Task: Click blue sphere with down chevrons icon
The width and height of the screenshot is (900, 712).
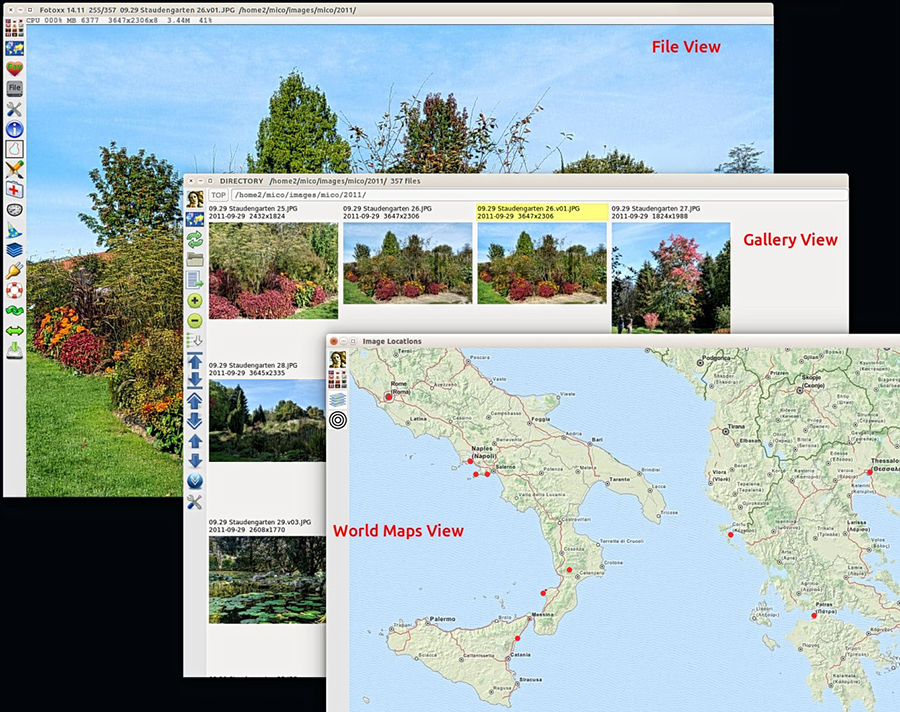Action: pos(195,481)
